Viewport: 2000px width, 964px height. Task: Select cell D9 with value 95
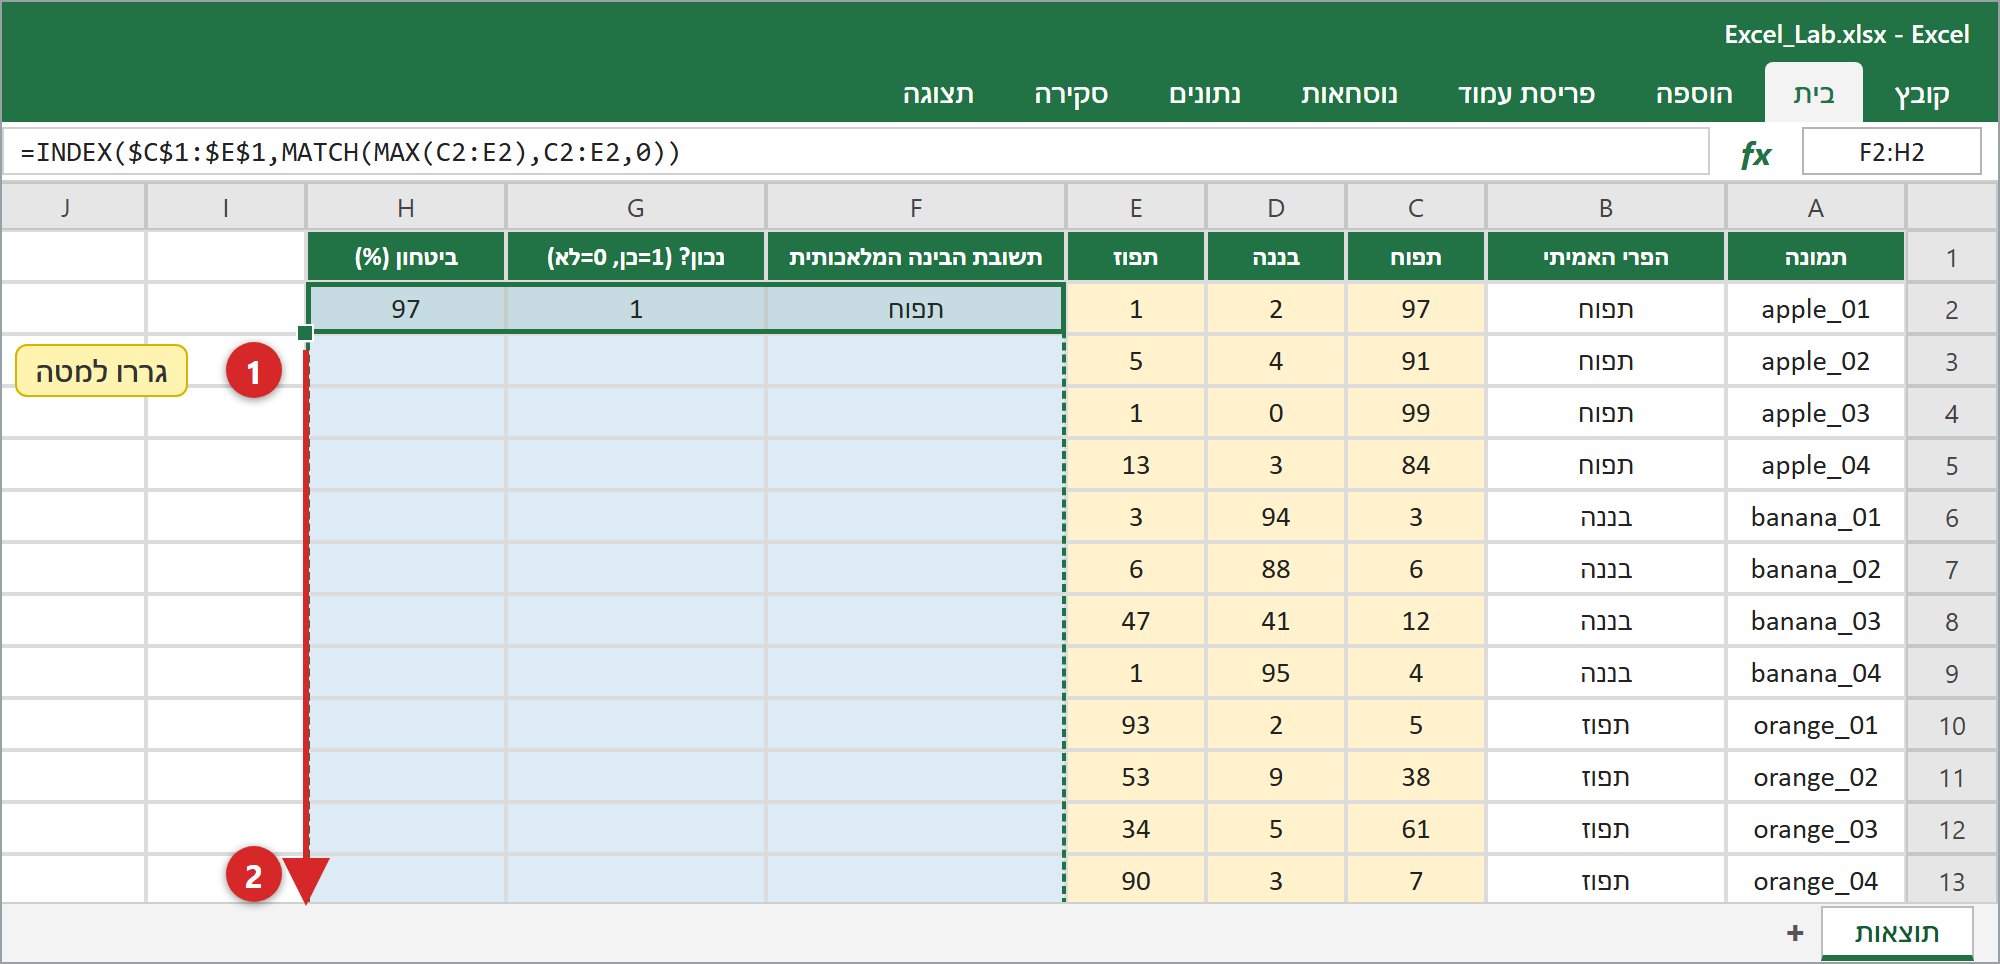tap(1276, 673)
